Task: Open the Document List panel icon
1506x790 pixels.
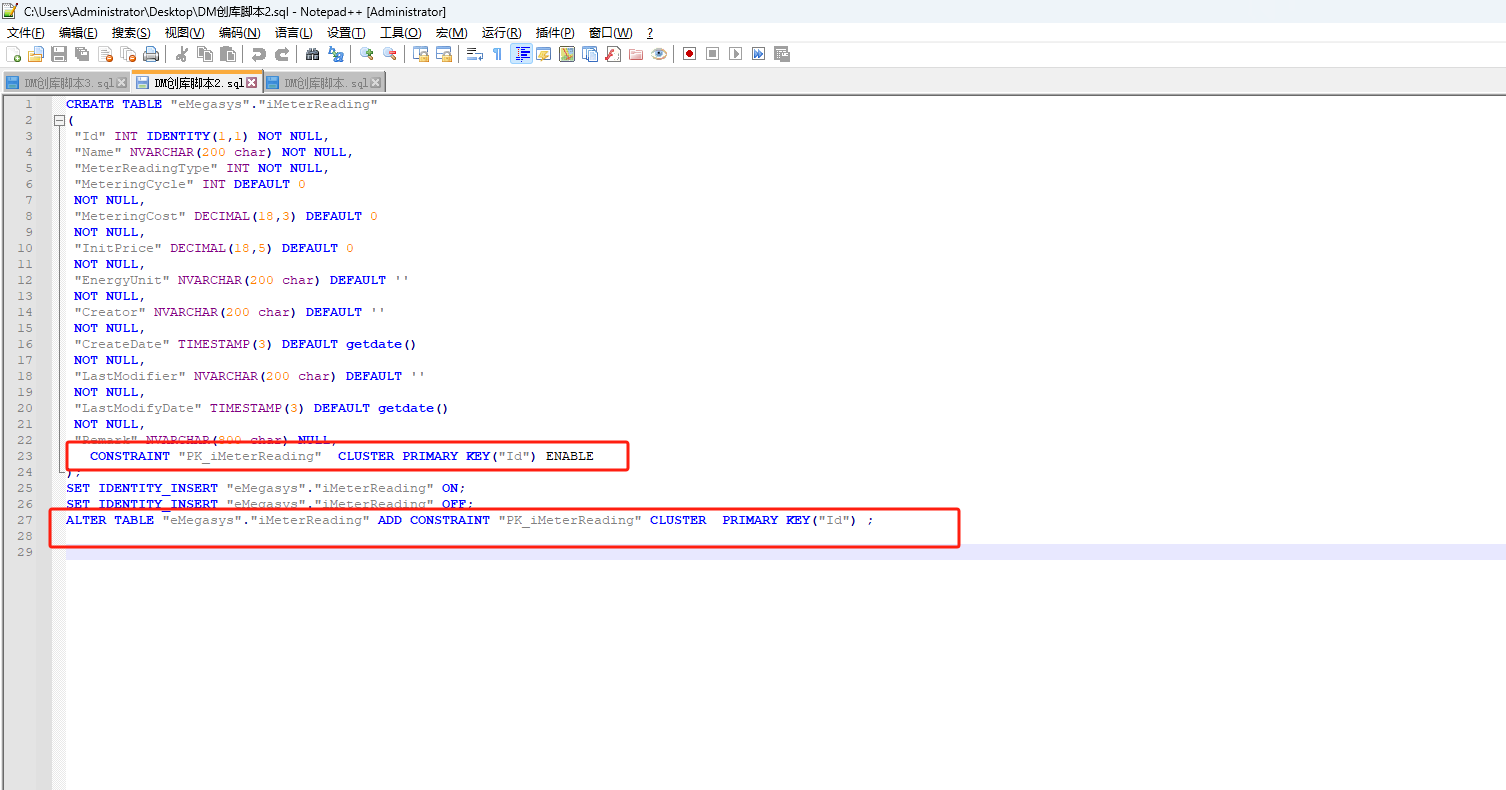Action: (x=590, y=54)
